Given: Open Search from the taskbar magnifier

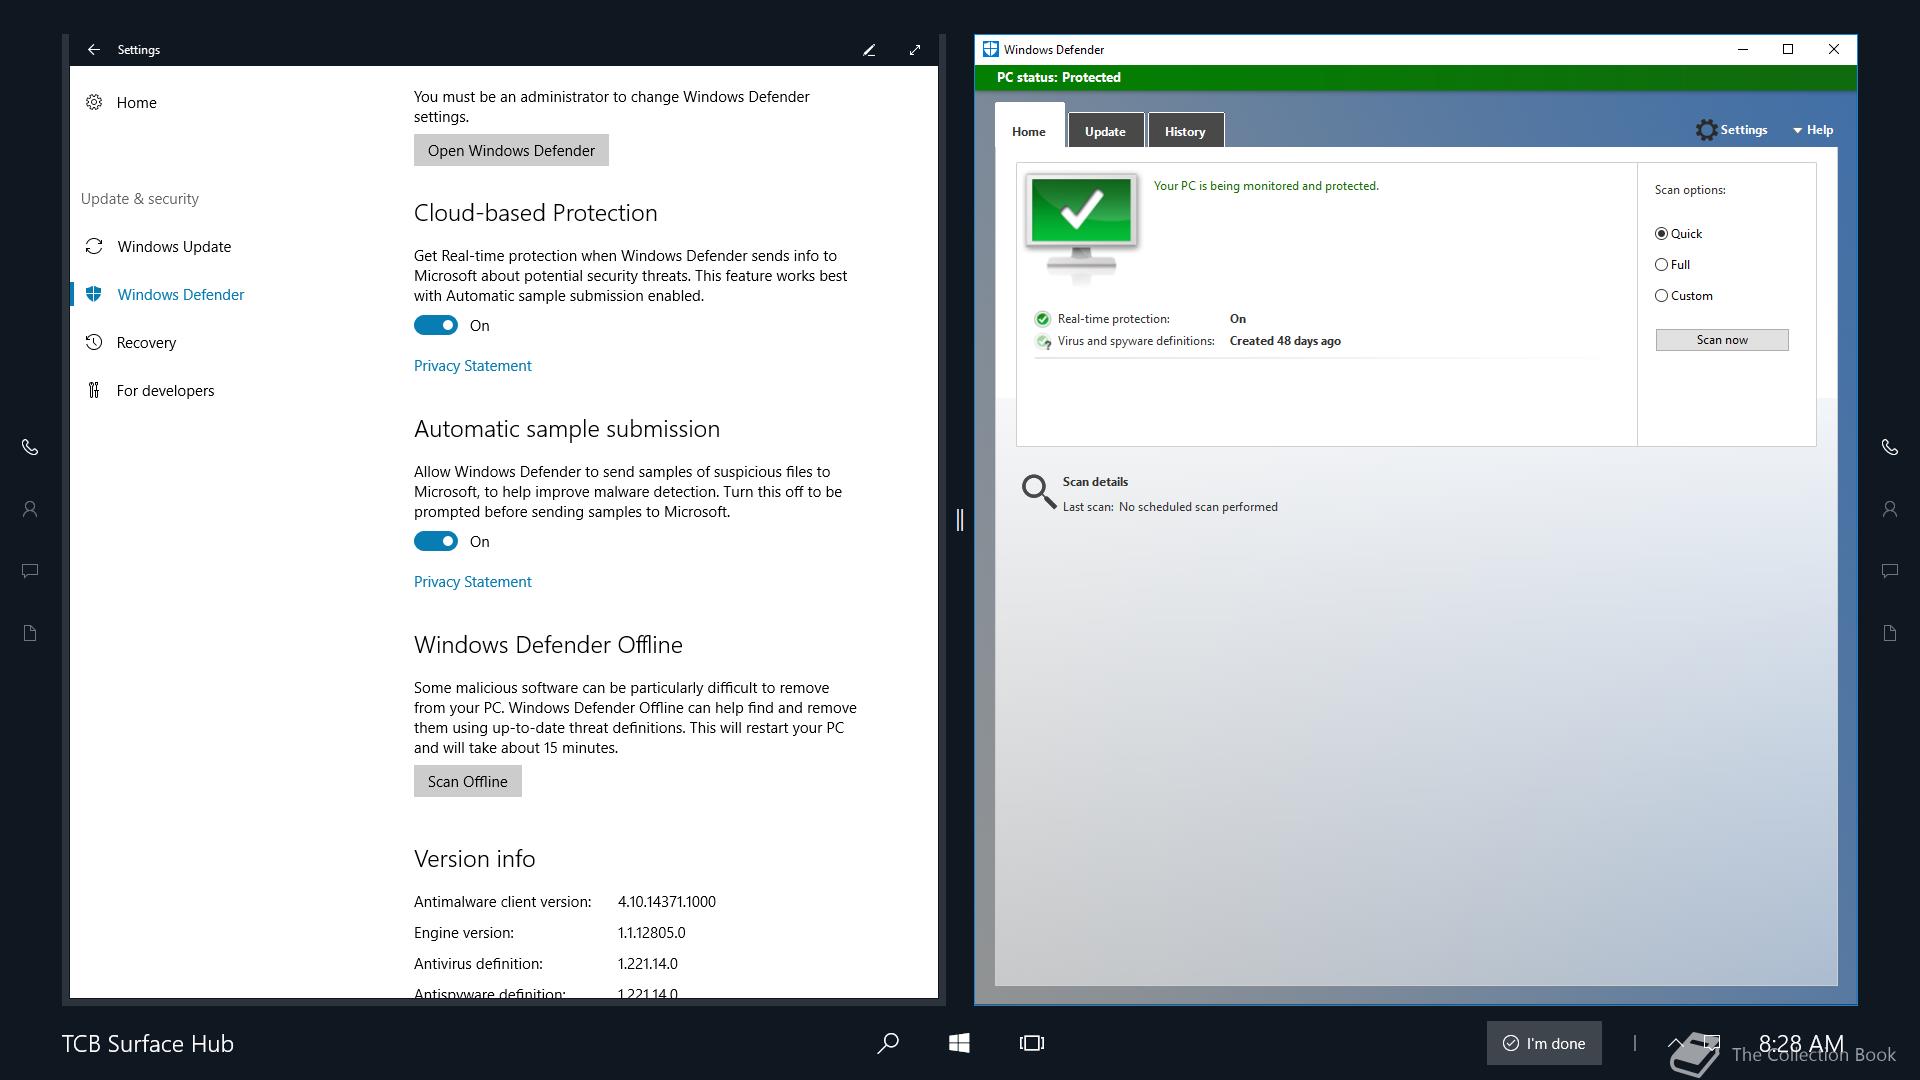Looking at the screenshot, I should click(887, 1043).
